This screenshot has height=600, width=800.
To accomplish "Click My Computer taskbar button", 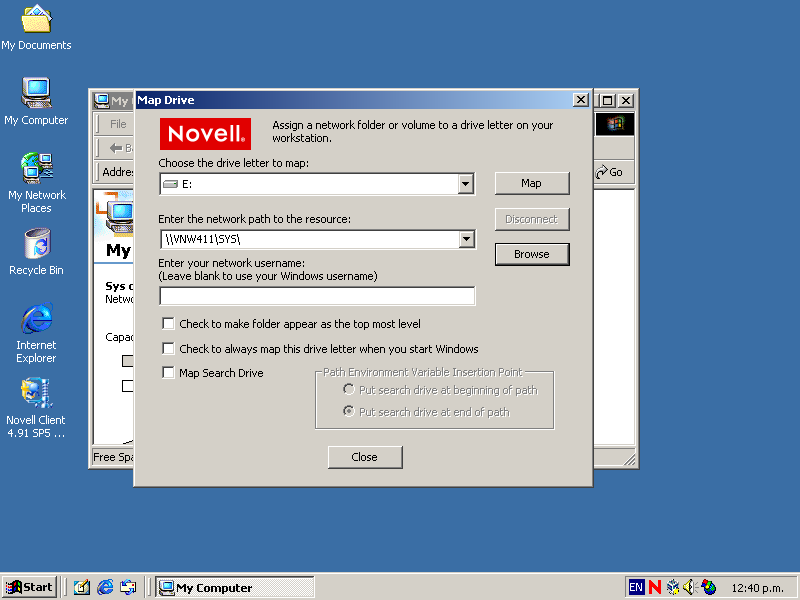I will (235, 588).
